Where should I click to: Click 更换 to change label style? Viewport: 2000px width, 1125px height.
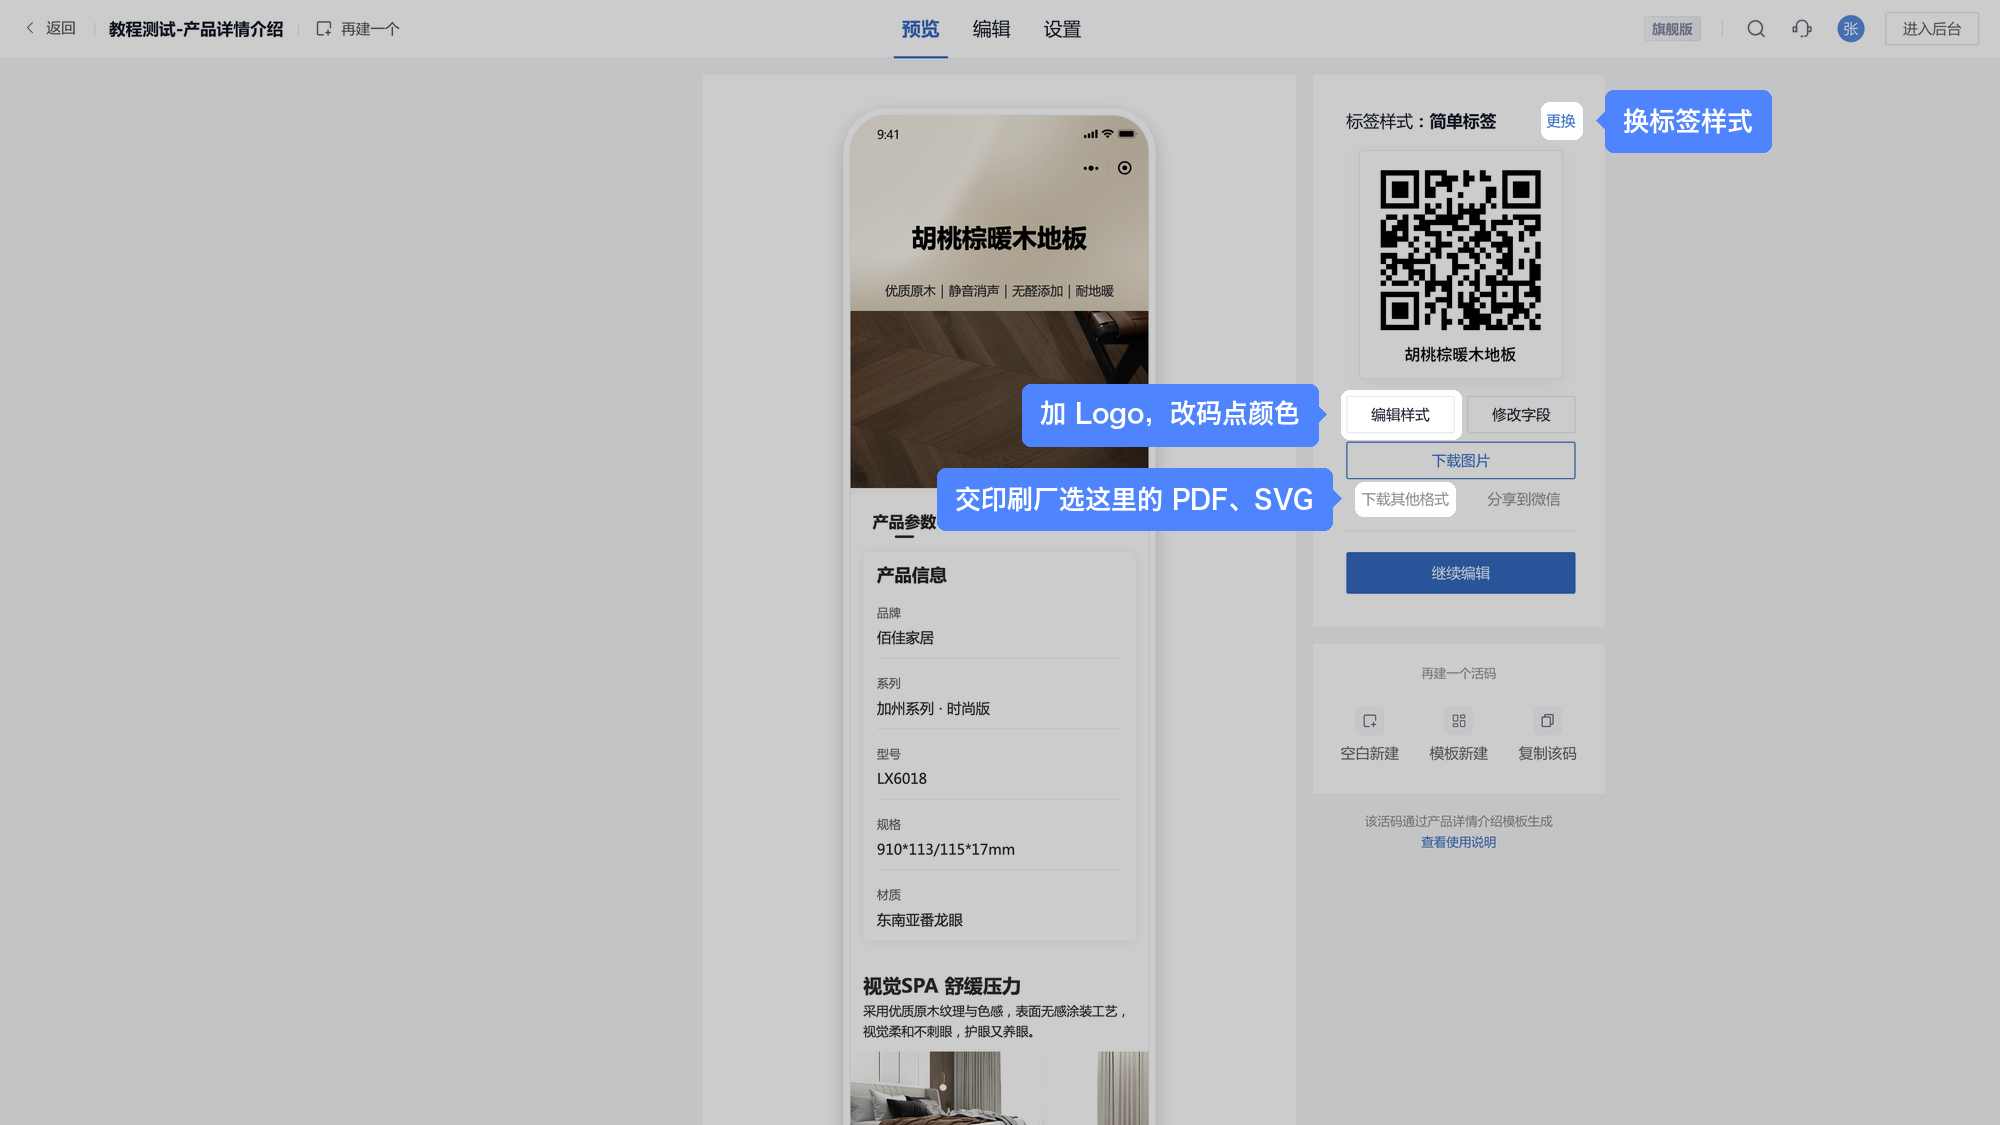click(x=1561, y=121)
